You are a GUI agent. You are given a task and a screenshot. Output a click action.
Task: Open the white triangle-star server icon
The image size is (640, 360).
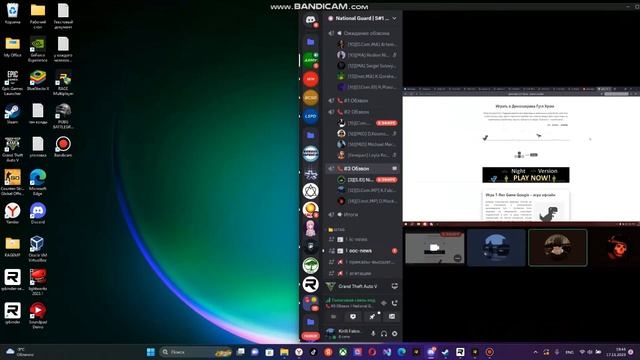tap(310, 191)
